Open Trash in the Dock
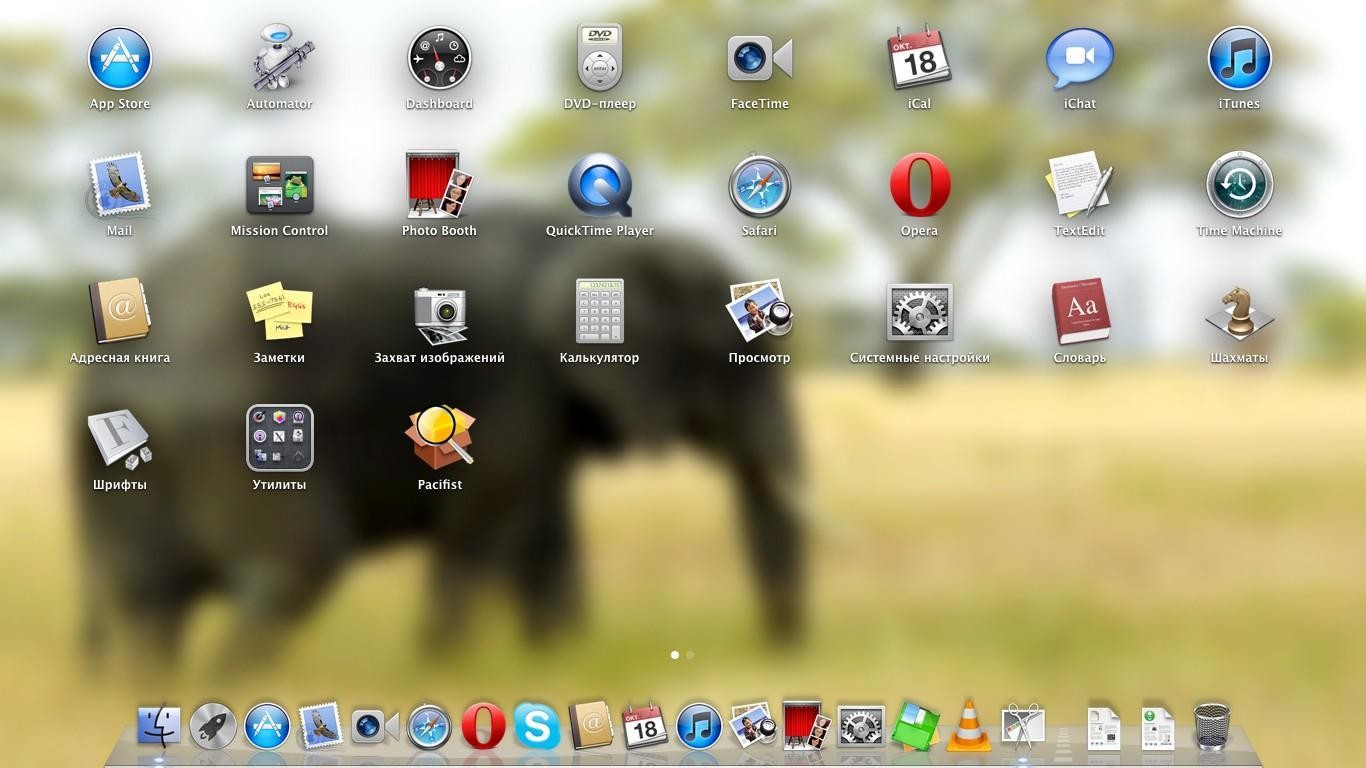Screen dimensions: 1366x768 [x=1212, y=726]
